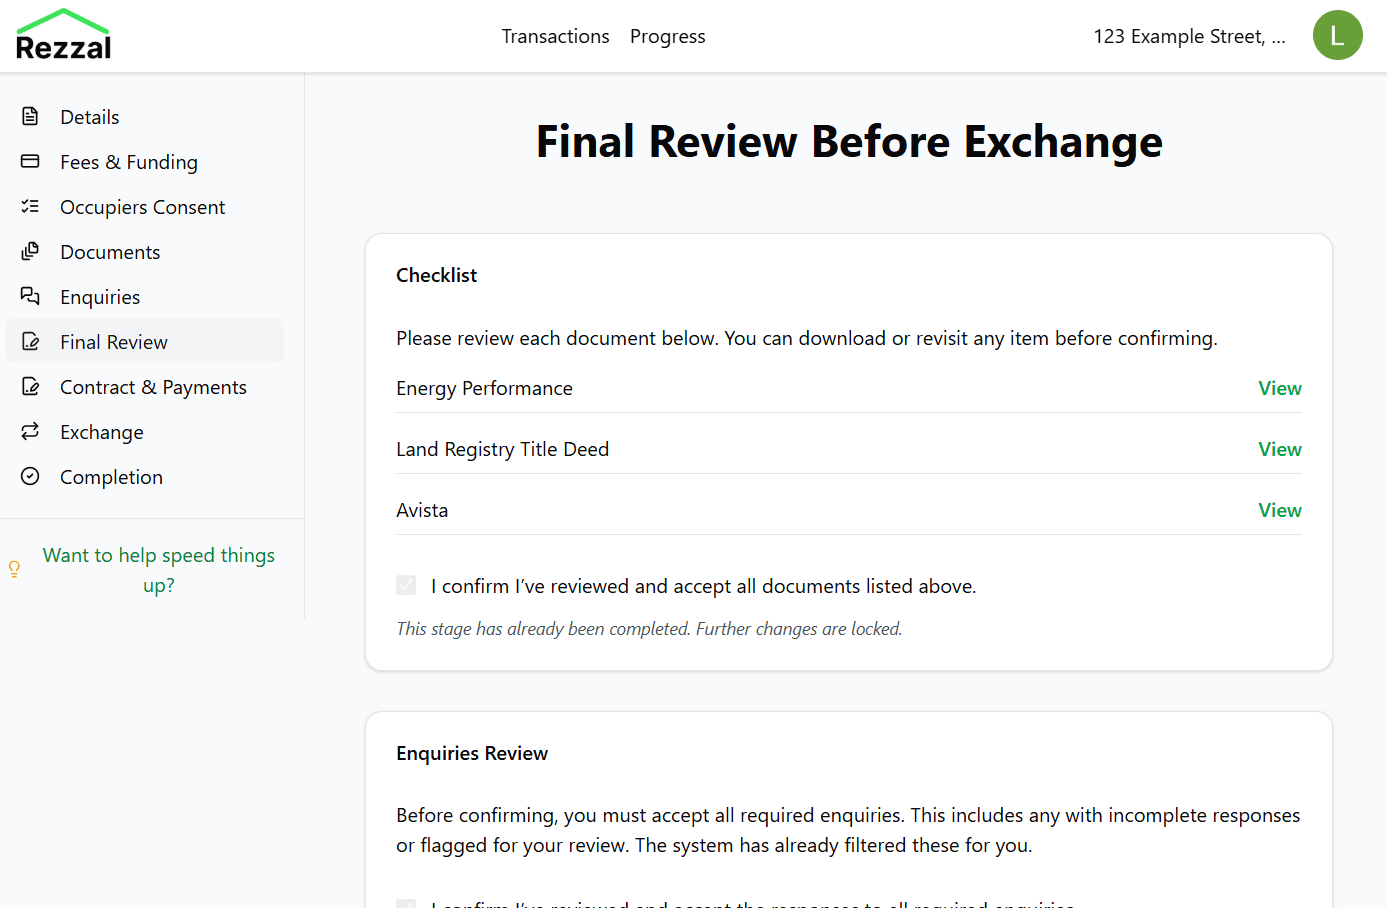Tick the enquiries acceptance checkbox
1387x908 pixels.
[x=406, y=903]
